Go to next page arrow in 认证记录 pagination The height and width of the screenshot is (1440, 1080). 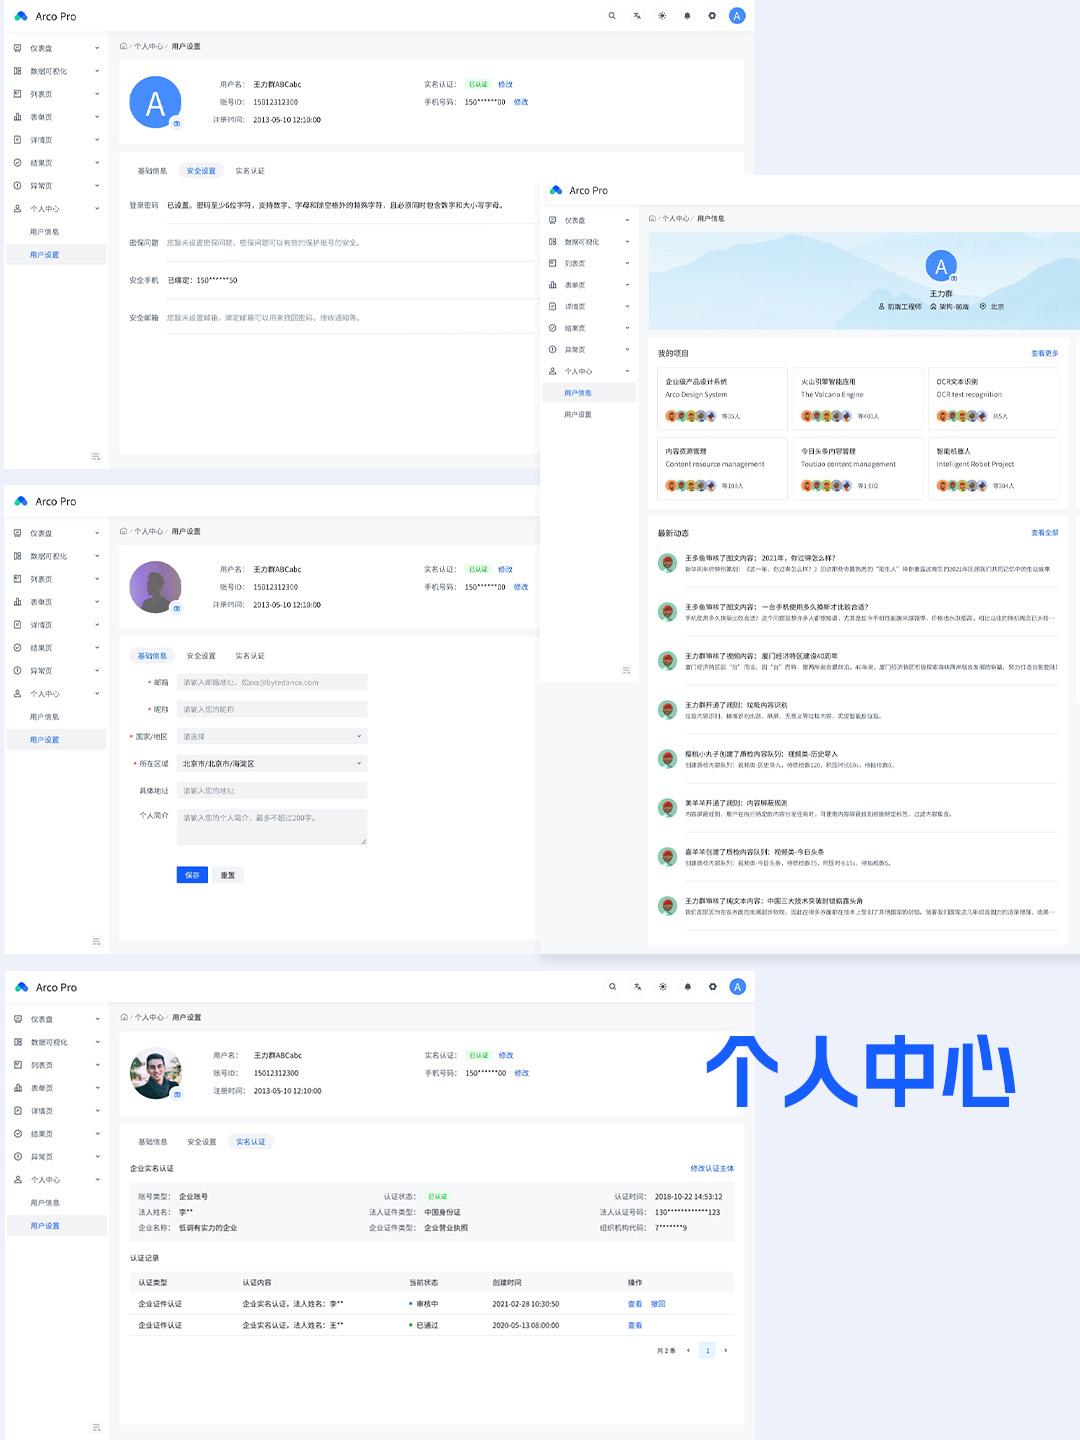pyautogui.click(x=726, y=1351)
